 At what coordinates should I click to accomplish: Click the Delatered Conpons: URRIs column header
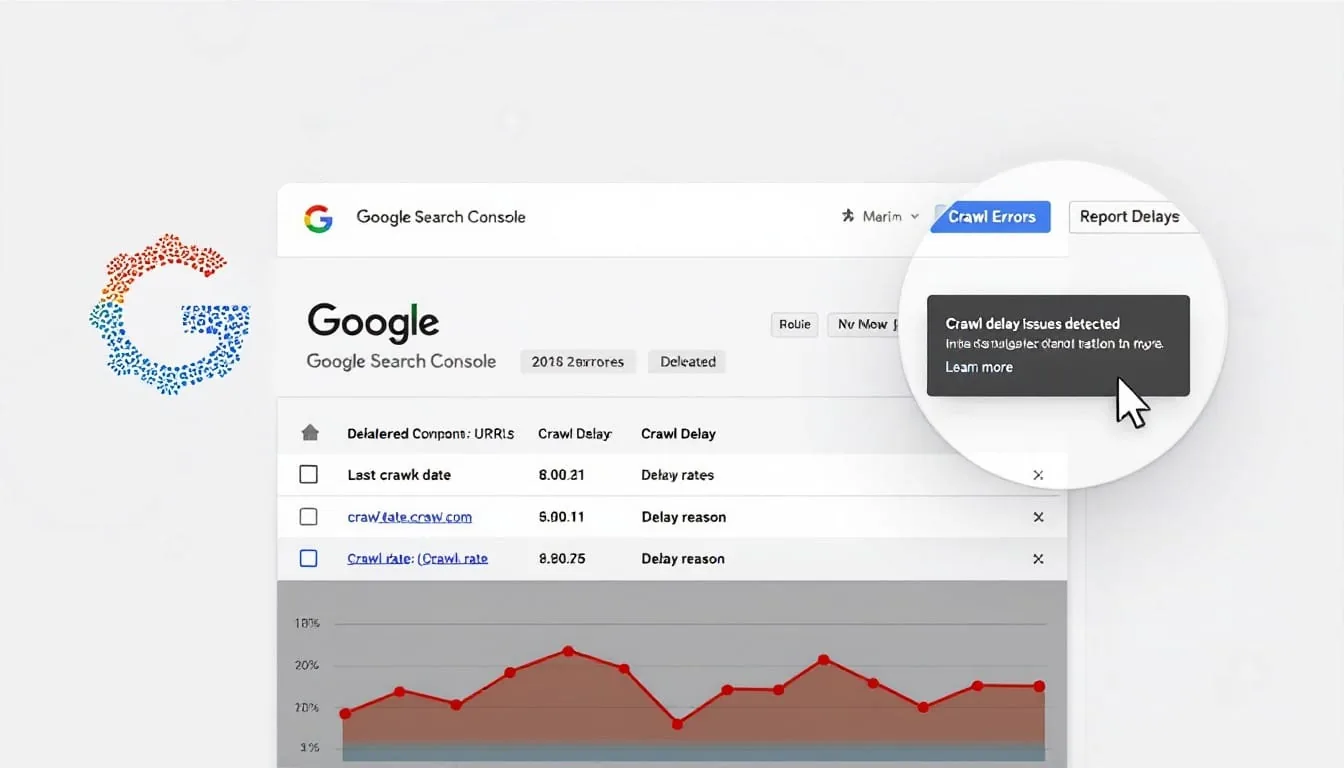pos(430,434)
